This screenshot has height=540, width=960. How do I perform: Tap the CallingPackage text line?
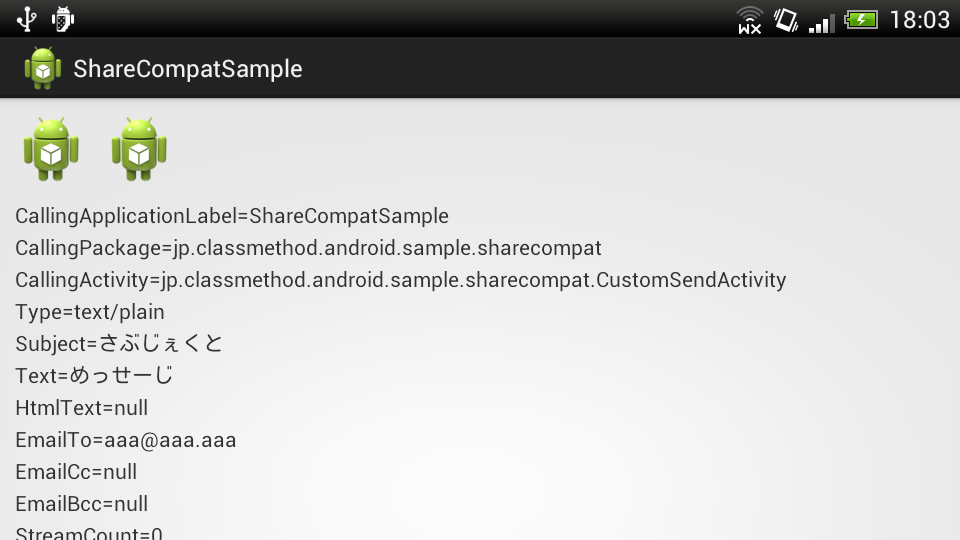click(308, 248)
